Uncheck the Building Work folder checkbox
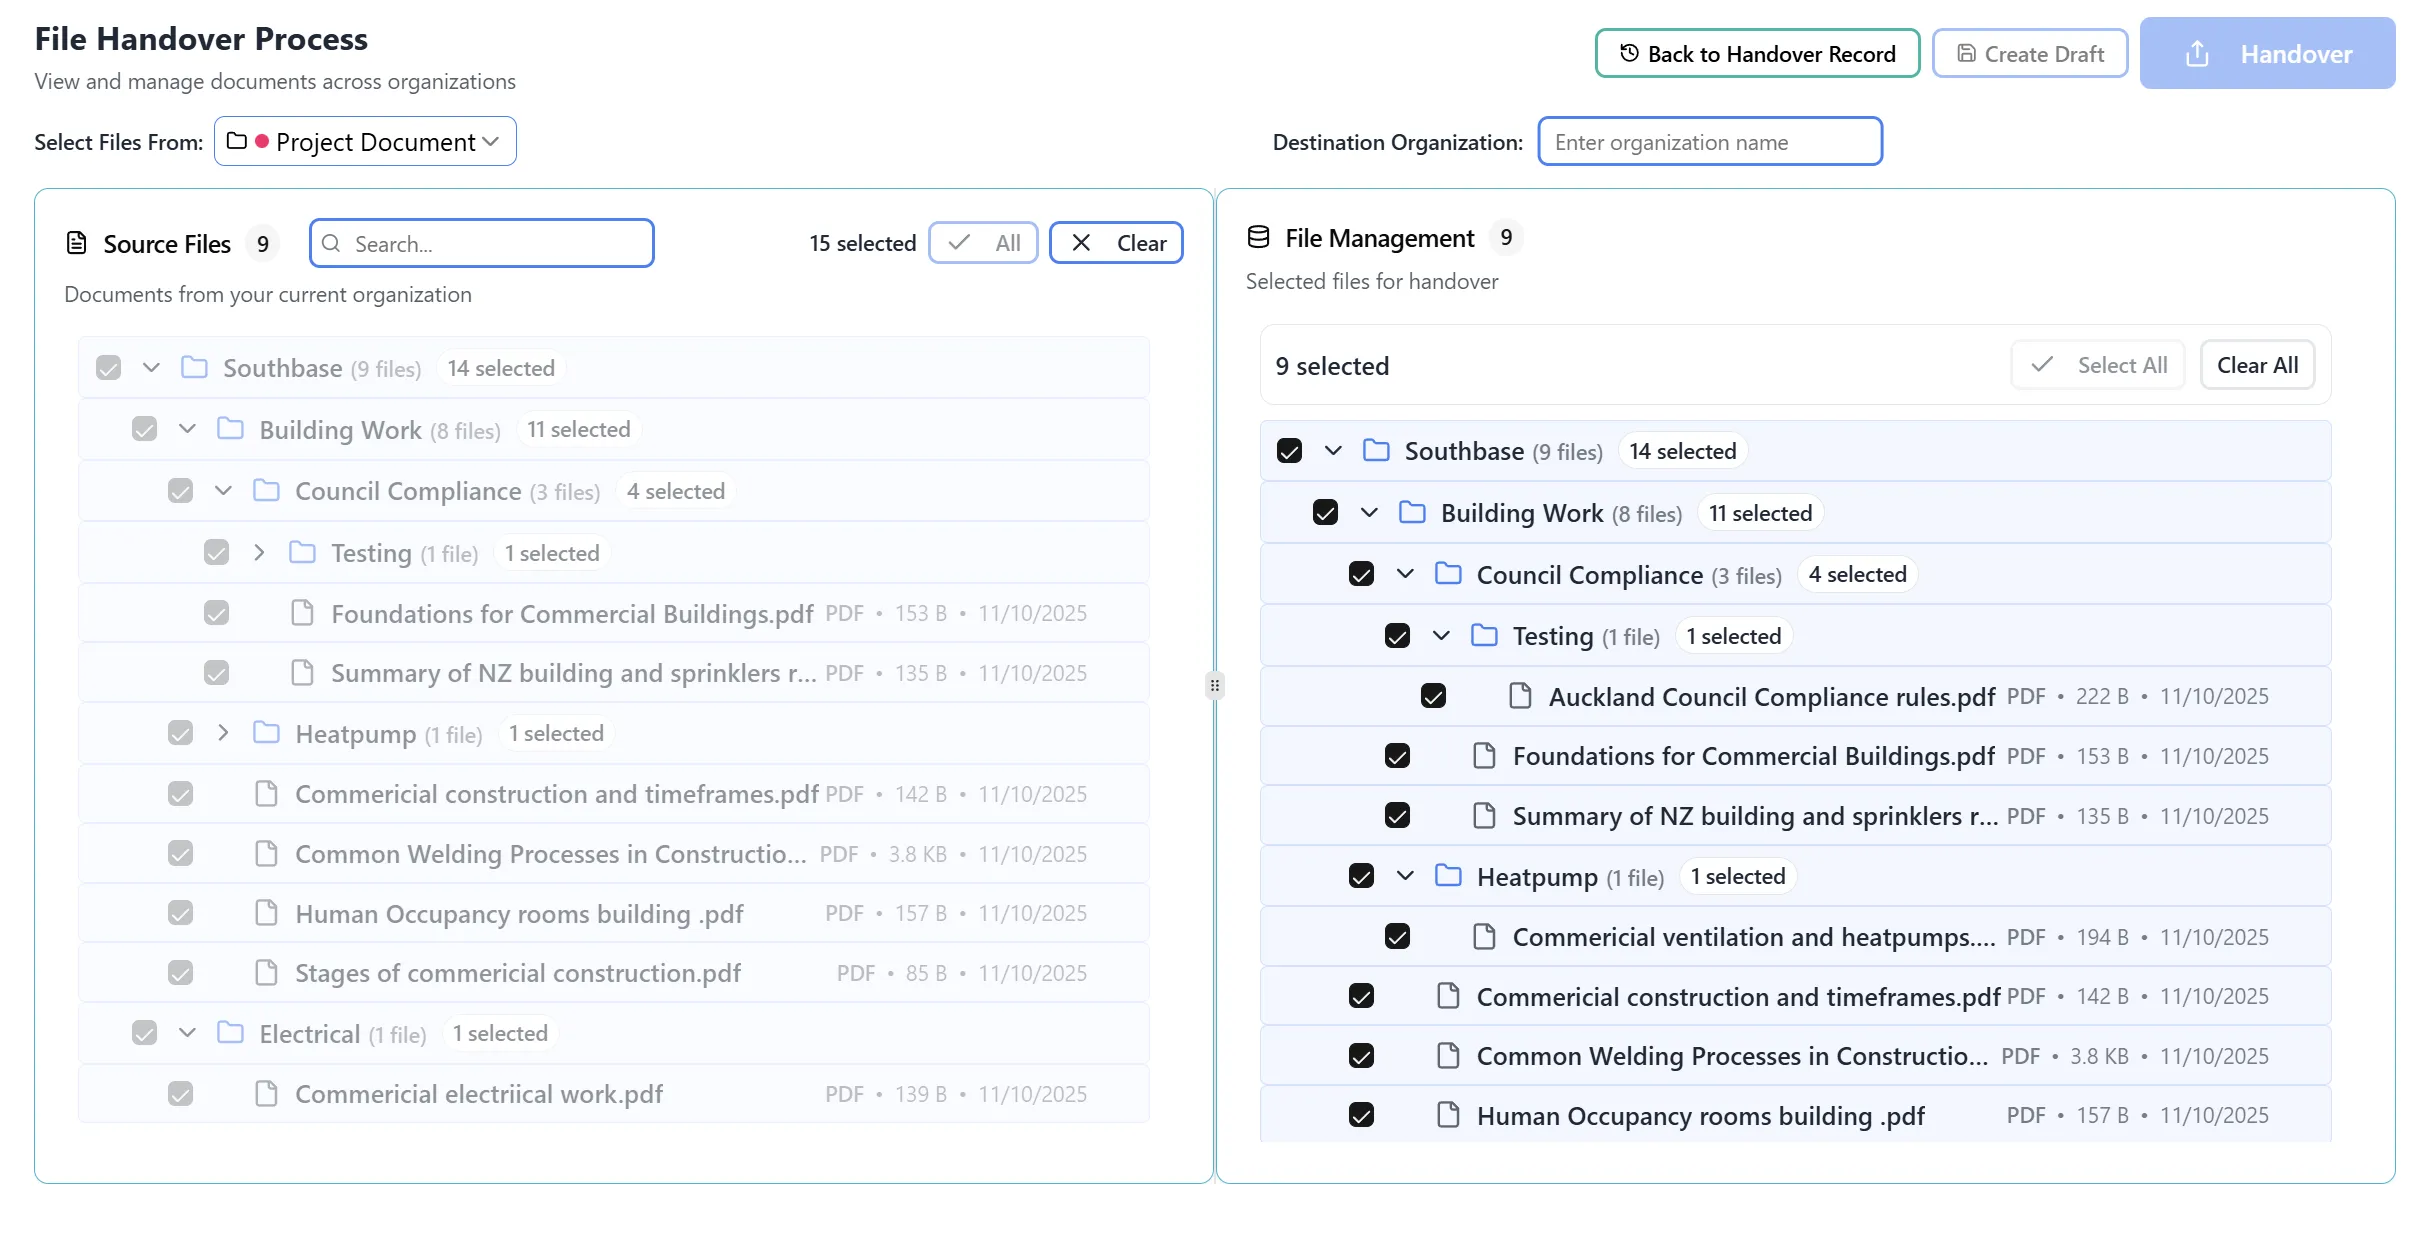 point(145,428)
